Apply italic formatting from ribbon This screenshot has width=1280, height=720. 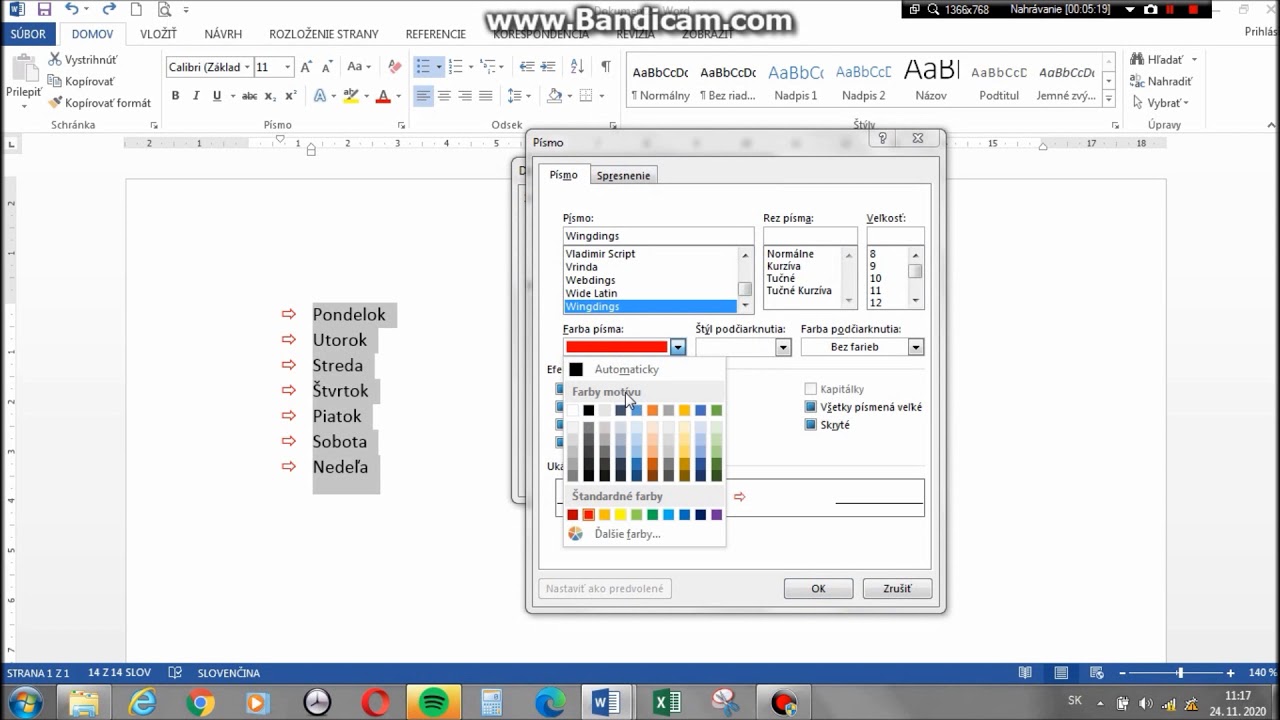[x=195, y=96]
